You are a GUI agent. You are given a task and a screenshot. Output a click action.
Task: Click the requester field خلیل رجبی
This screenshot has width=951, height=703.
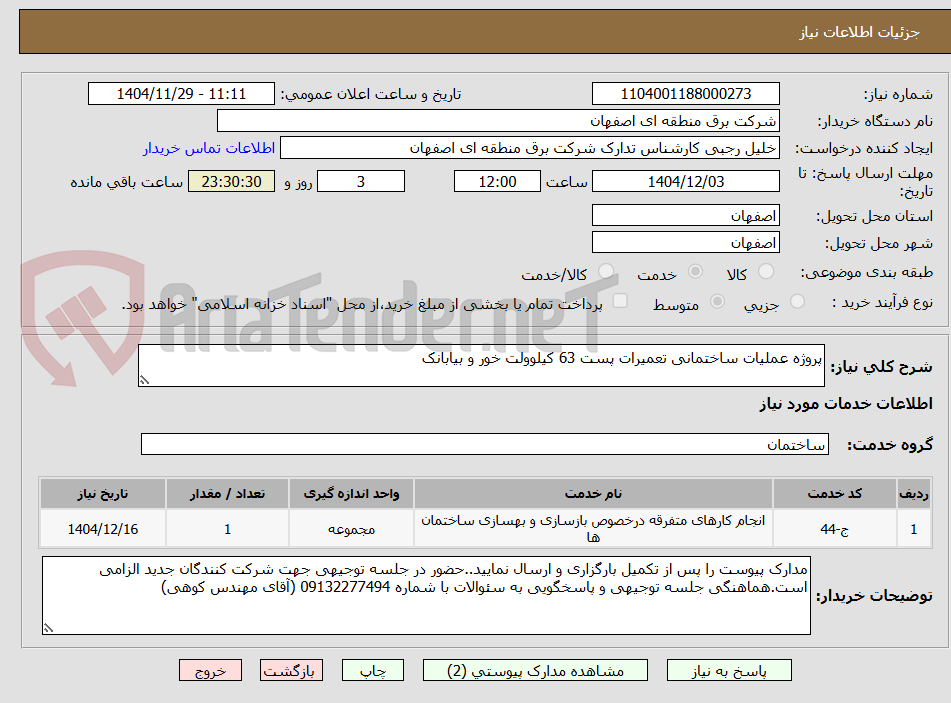click(x=529, y=148)
